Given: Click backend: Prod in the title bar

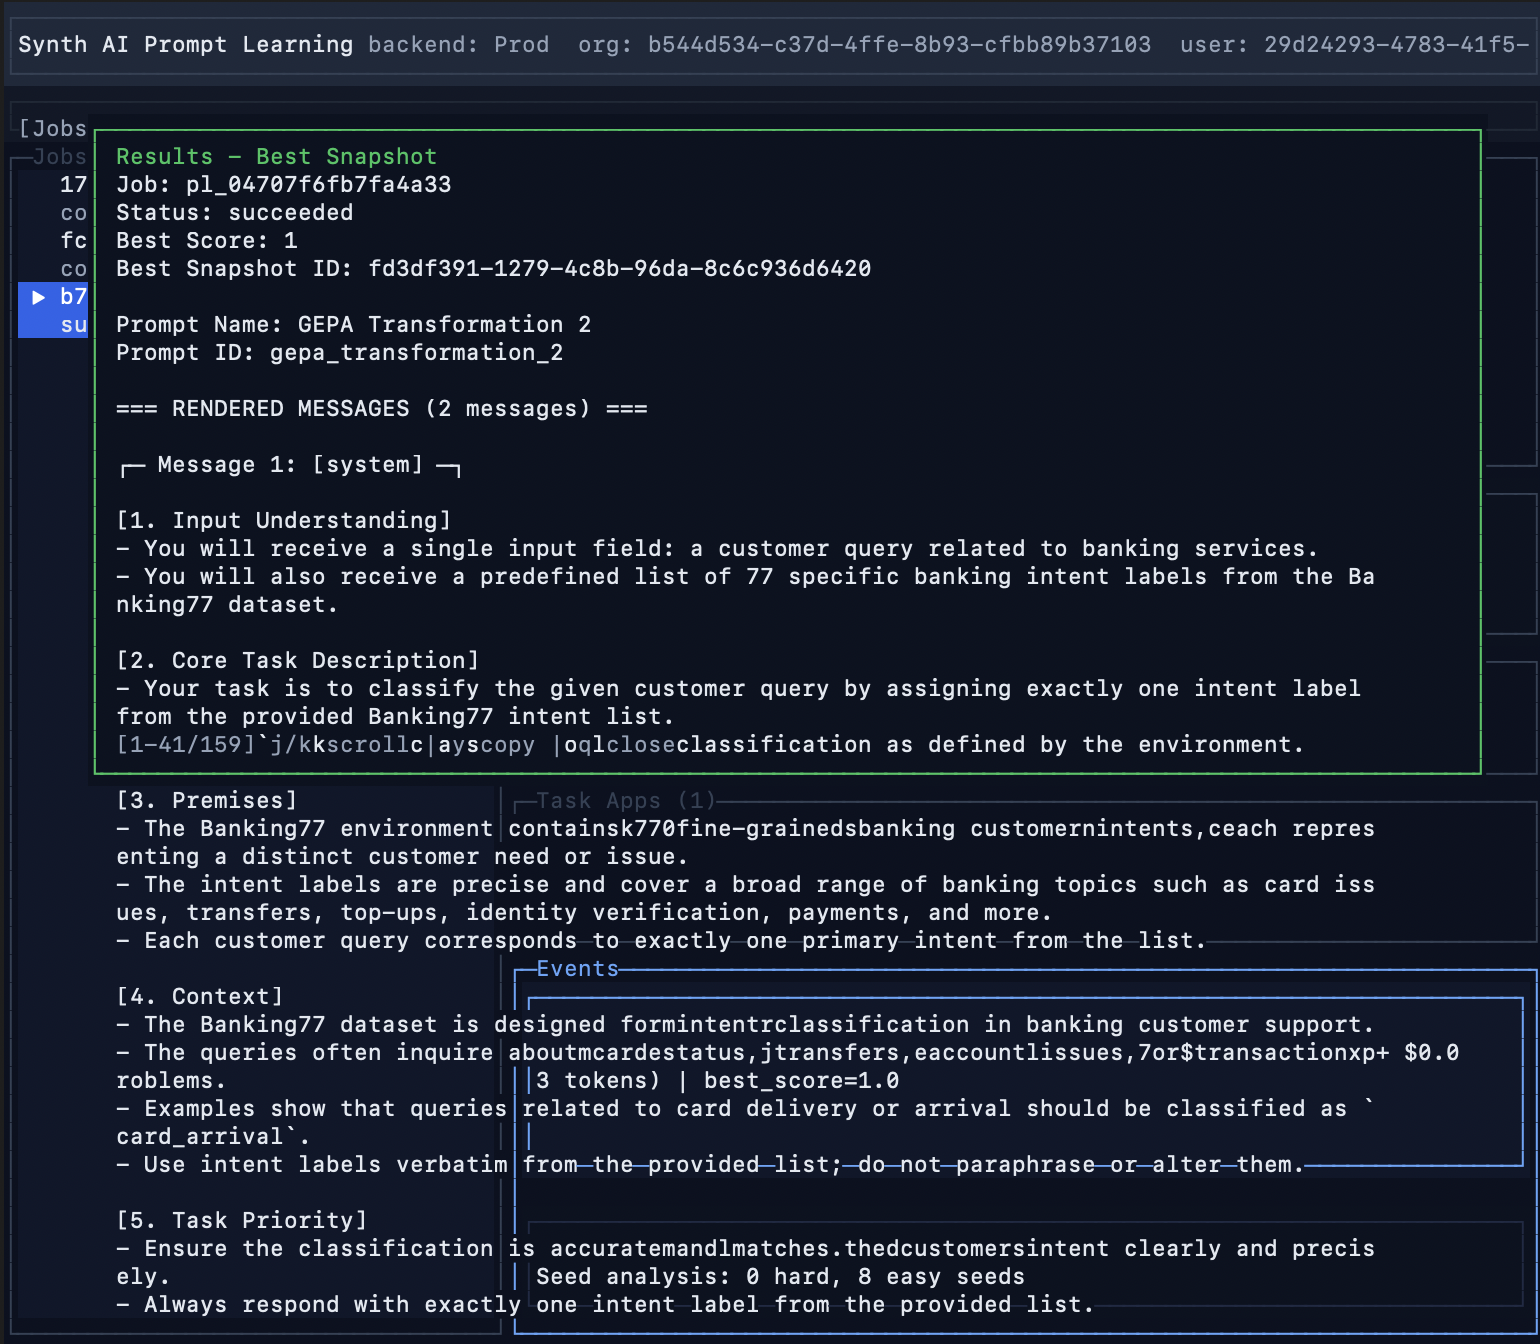Looking at the screenshot, I should tap(458, 44).
